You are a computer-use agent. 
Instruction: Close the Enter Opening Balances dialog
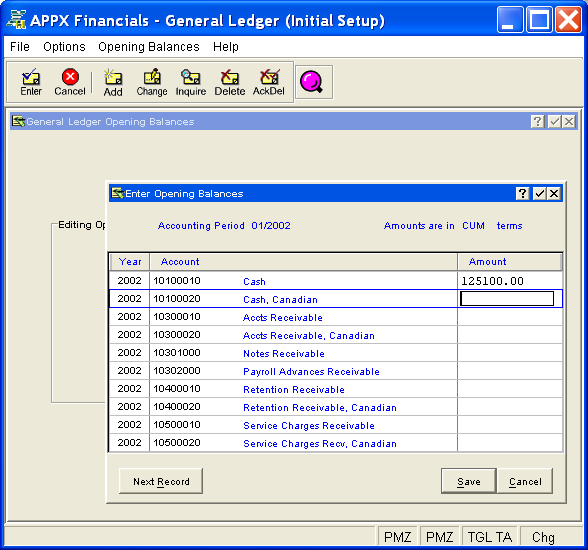pyautogui.click(x=554, y=193)
